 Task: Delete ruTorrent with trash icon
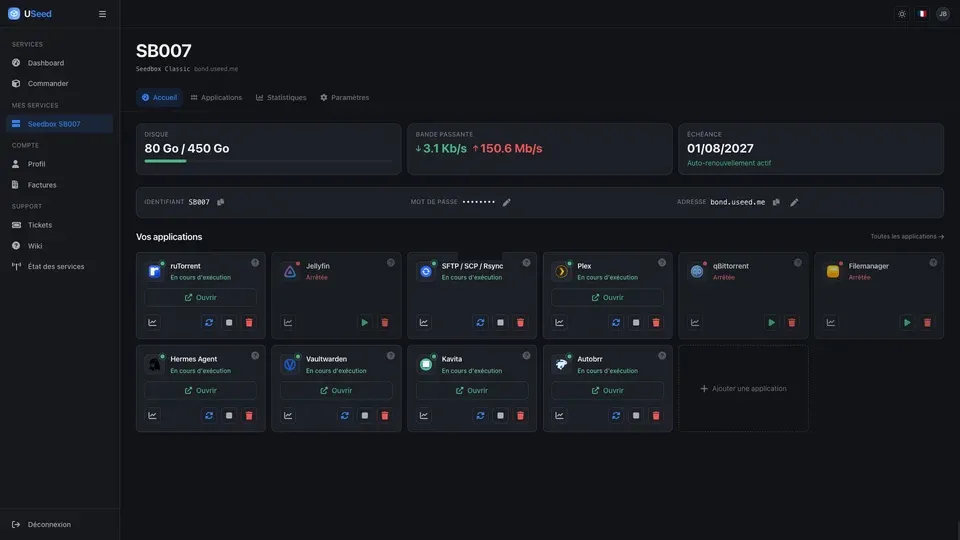249,323
